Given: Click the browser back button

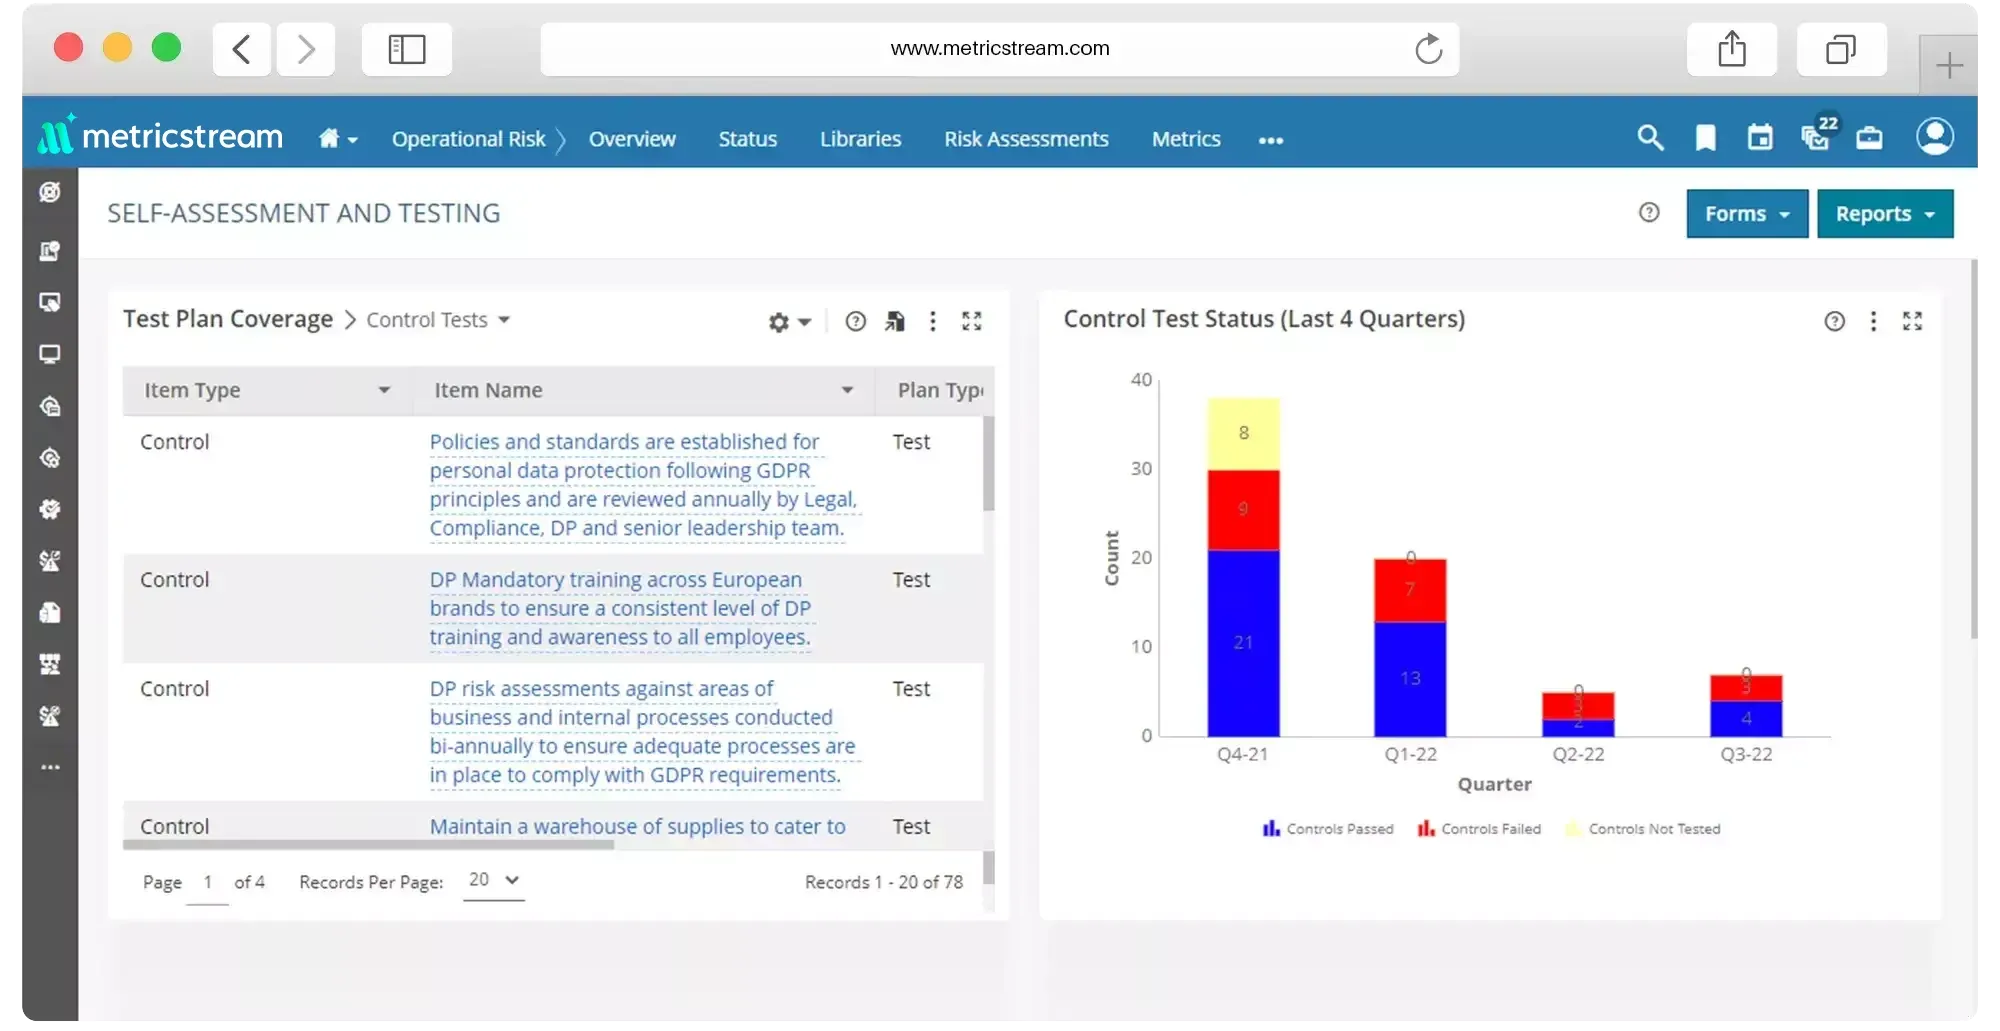Looking at the screenshot, I should [241, 49].
